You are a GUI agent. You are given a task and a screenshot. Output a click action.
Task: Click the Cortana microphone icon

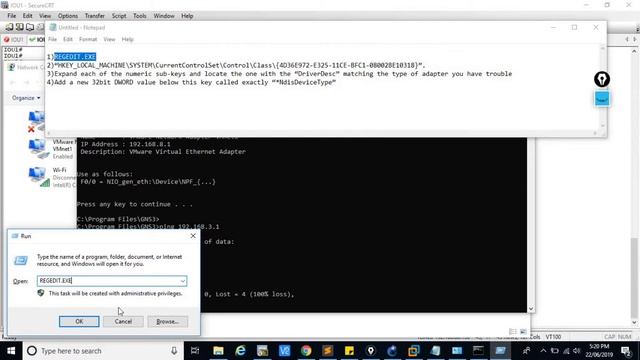point(174,351)
